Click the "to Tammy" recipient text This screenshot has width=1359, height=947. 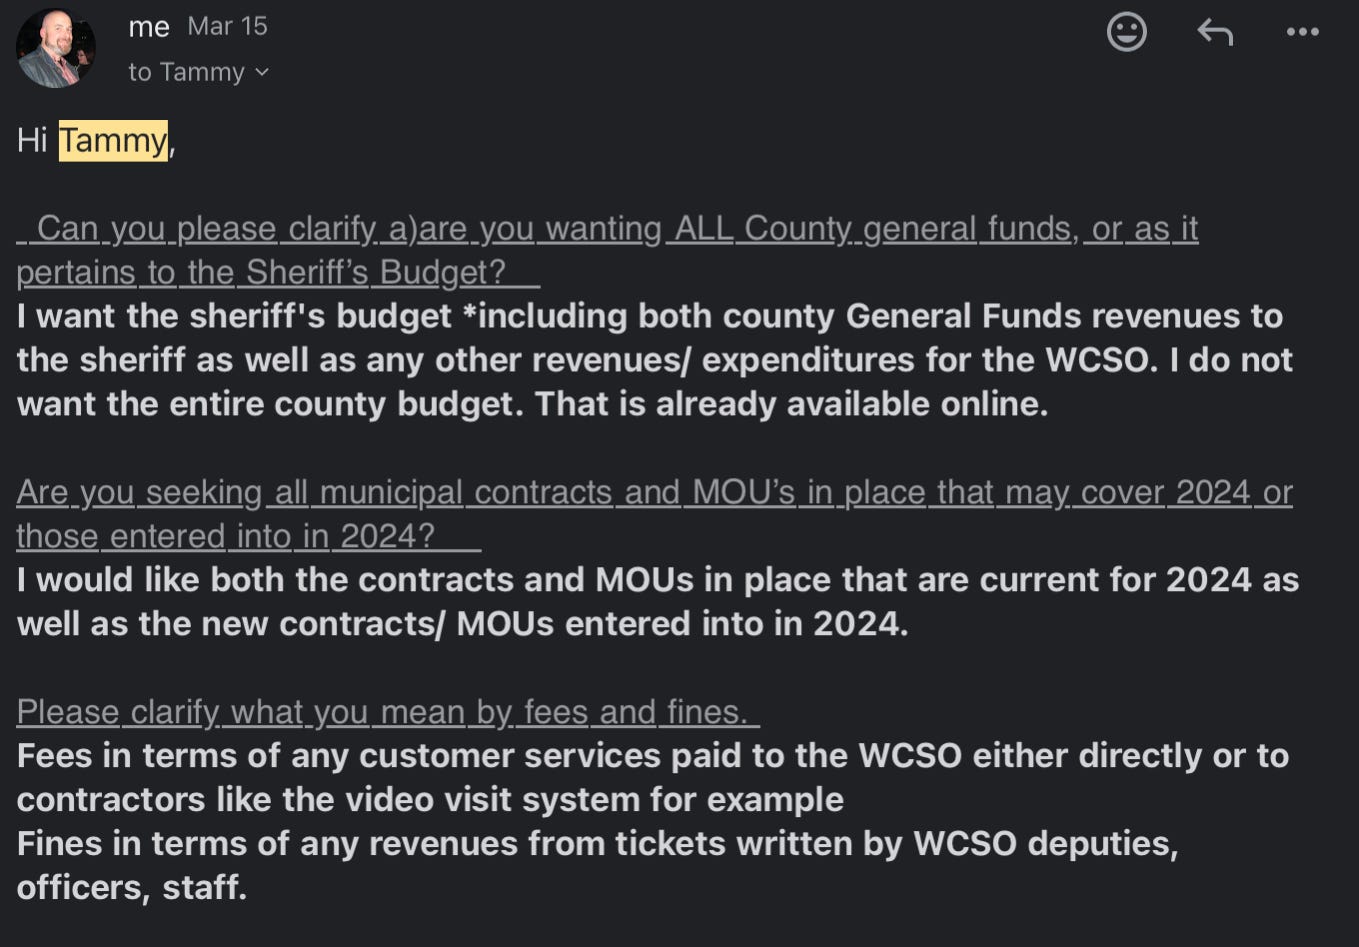click(186, 73)
